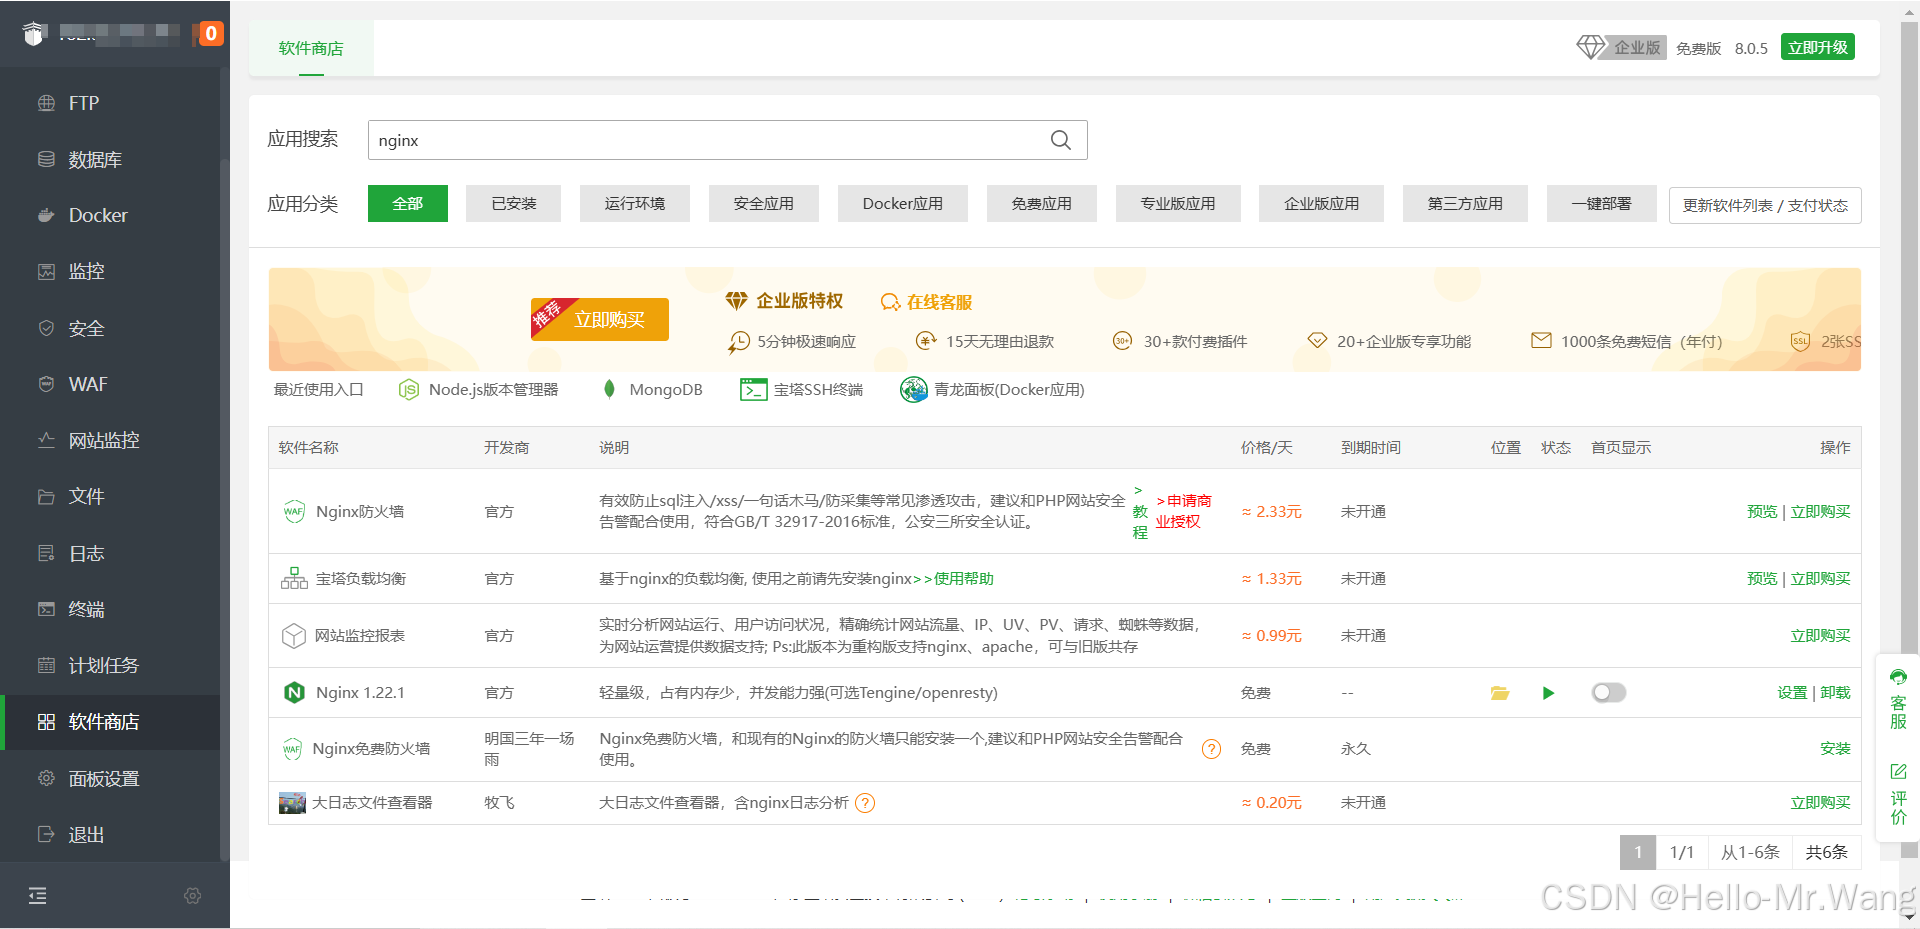Click 安装 for Nginx免费防火墙
Screen dimensions: 1920x929
(x=1835, y=748)
